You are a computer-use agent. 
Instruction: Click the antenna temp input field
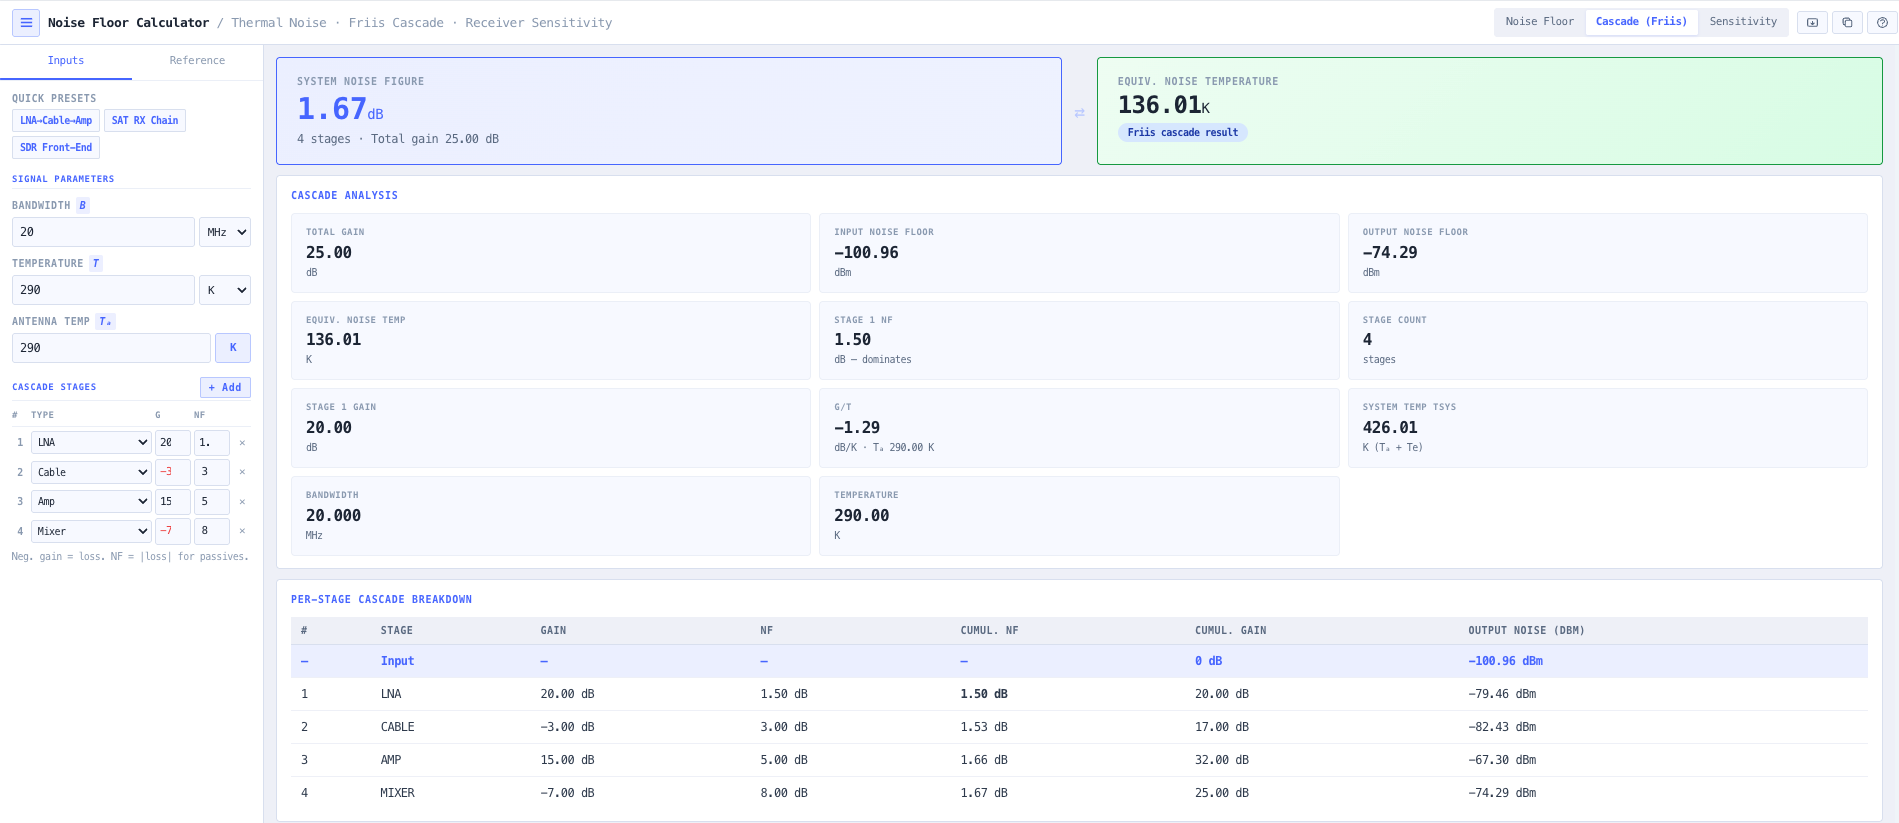click(111, 348)
